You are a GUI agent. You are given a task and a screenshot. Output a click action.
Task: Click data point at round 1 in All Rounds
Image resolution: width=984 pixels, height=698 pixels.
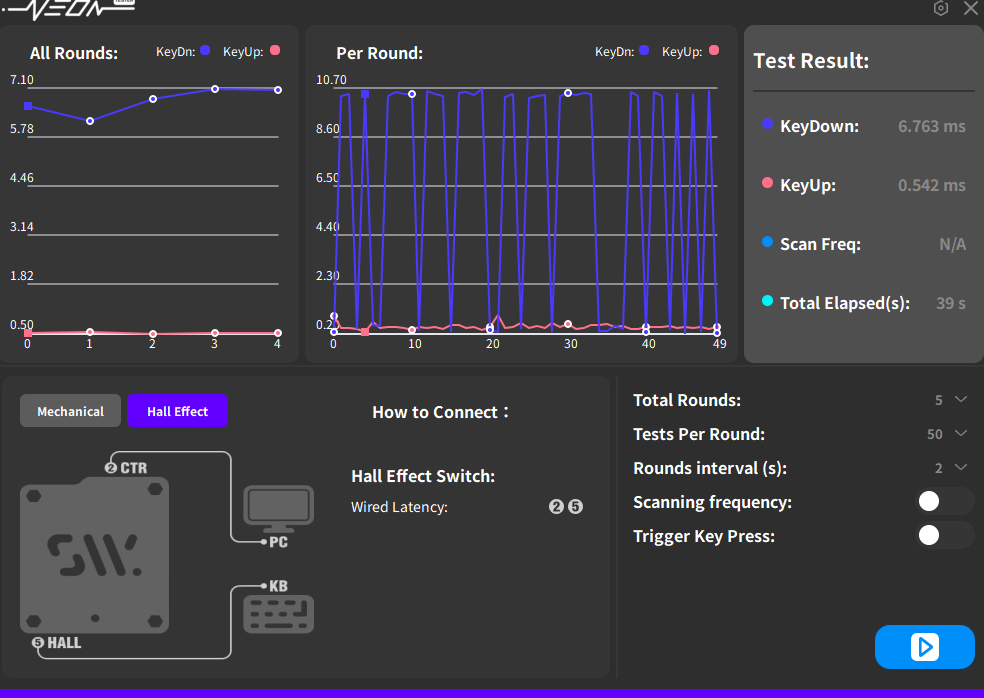90,121
